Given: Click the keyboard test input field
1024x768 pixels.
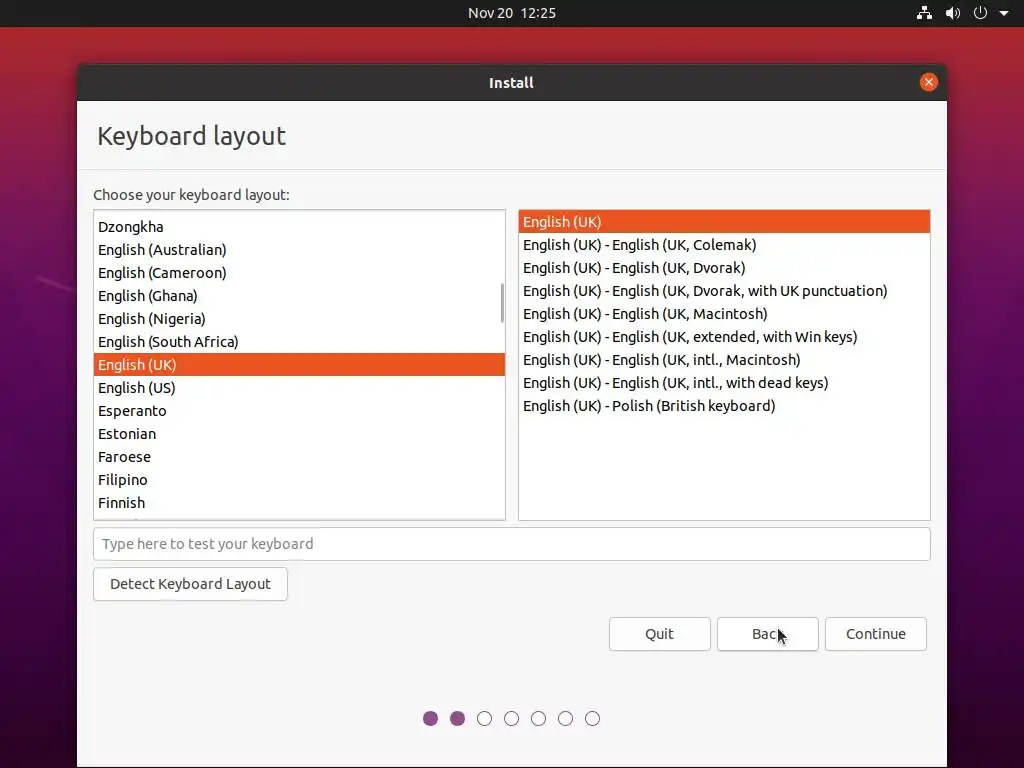Looking at the screenshot, I should (511, 544).
